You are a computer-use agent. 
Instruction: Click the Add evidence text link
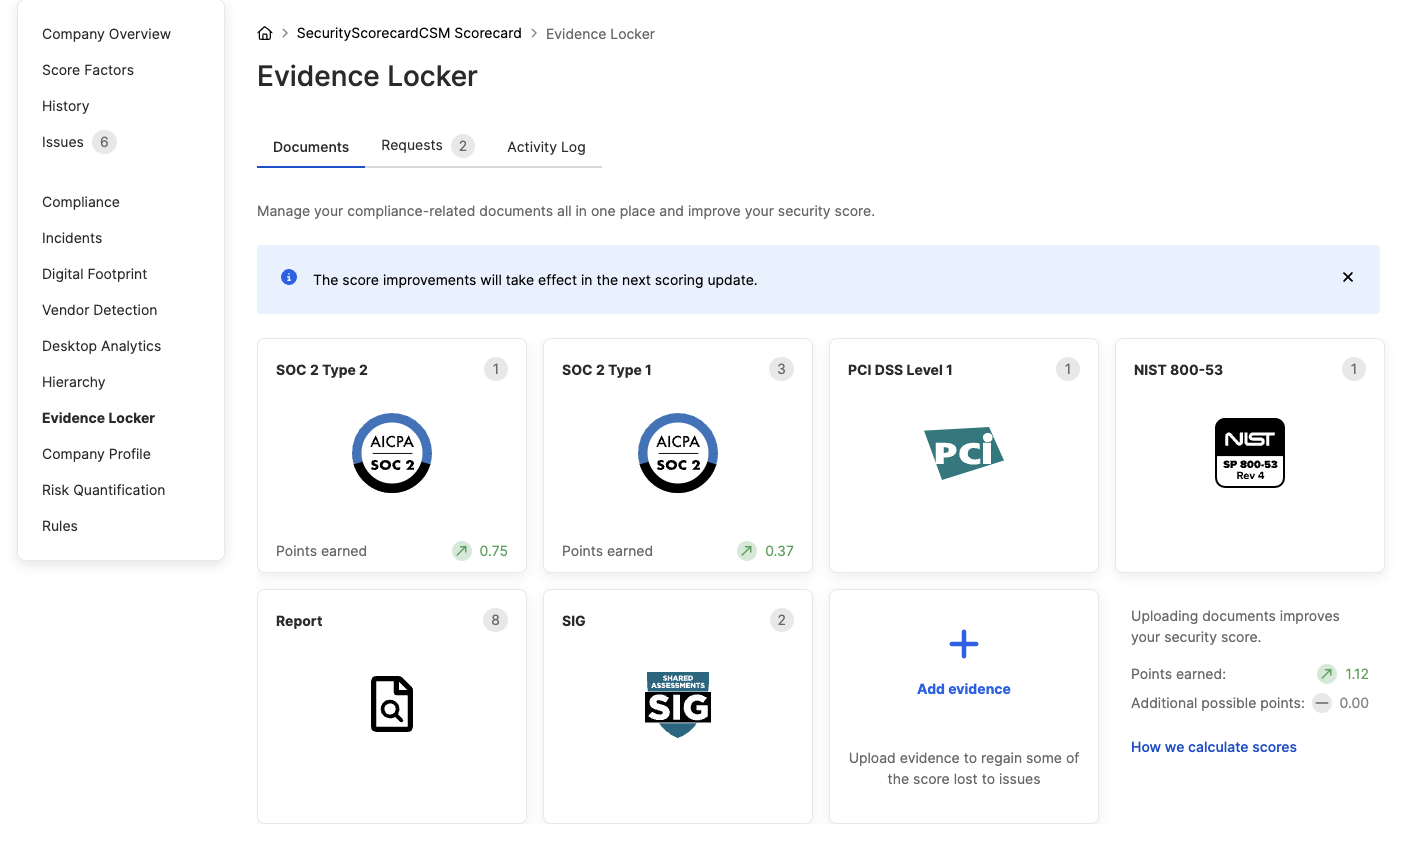tap(963, 689)
